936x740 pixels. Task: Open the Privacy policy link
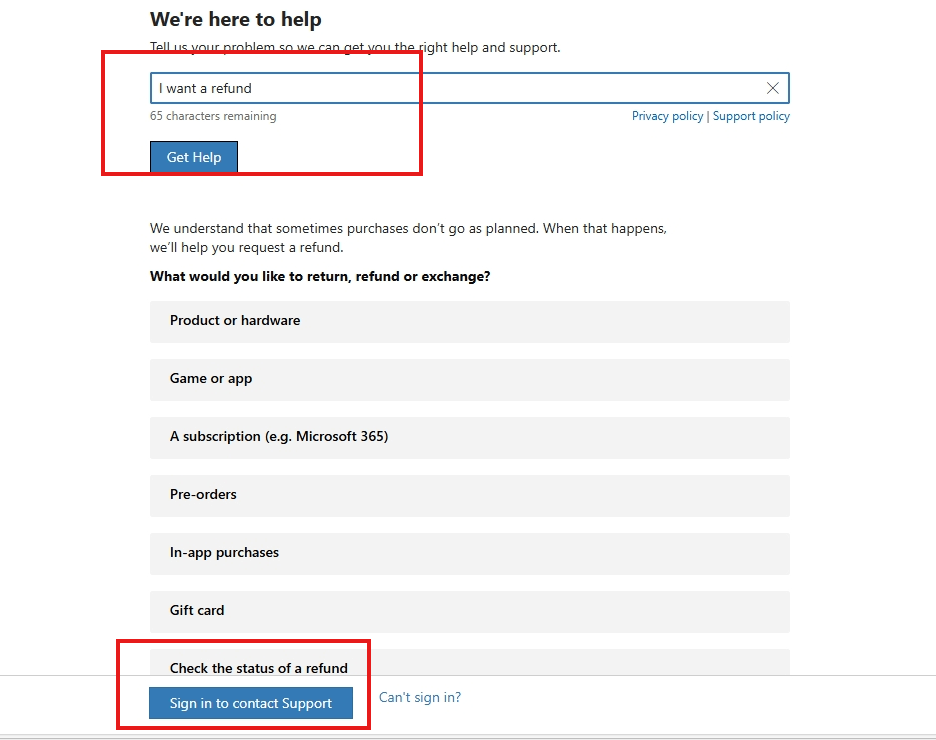click(667, 116)
